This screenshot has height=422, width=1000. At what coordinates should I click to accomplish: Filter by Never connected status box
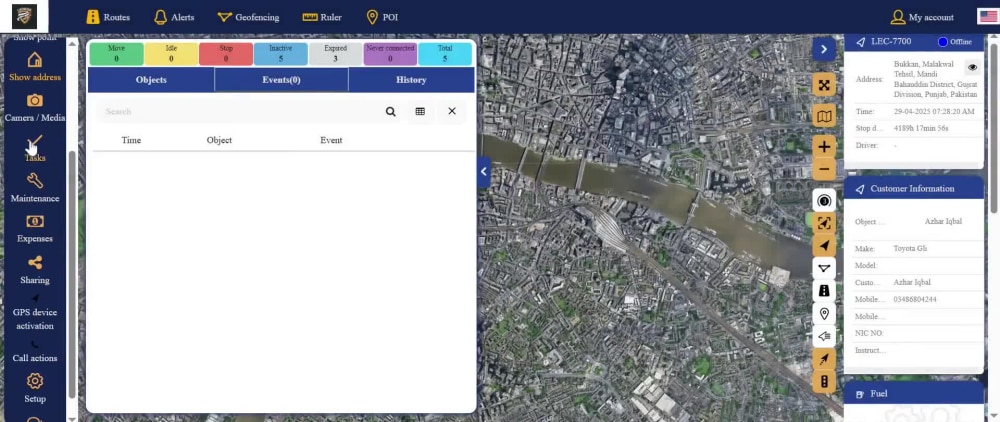point(390,54)
